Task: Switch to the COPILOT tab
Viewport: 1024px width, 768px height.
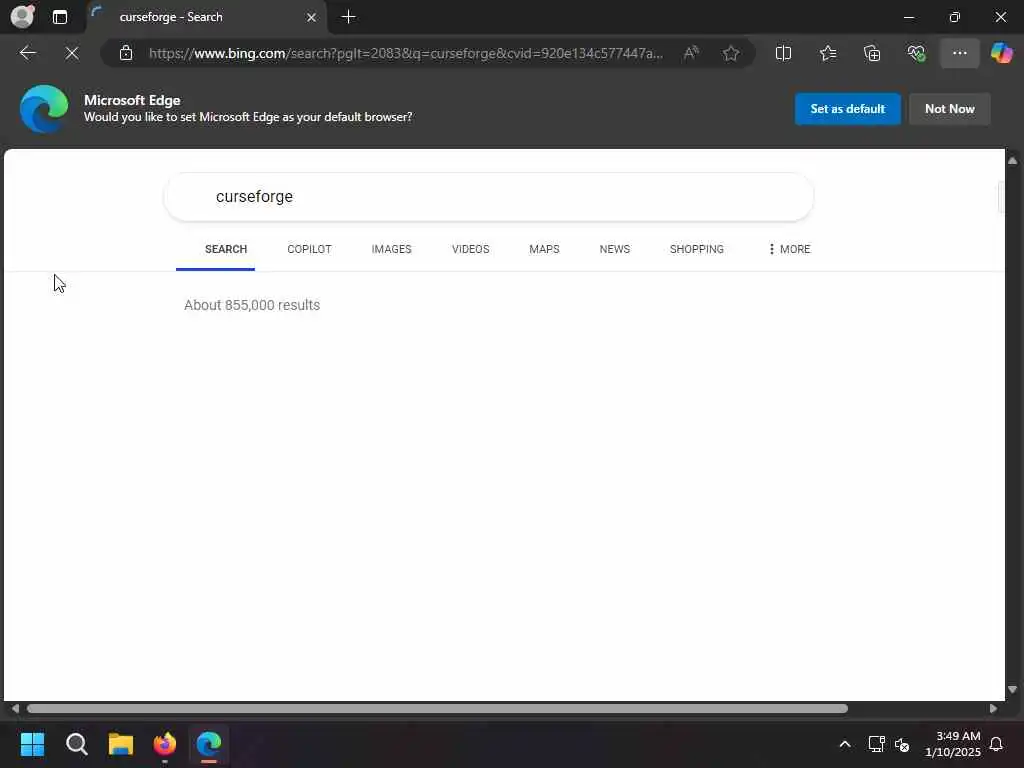Action: 309,249
